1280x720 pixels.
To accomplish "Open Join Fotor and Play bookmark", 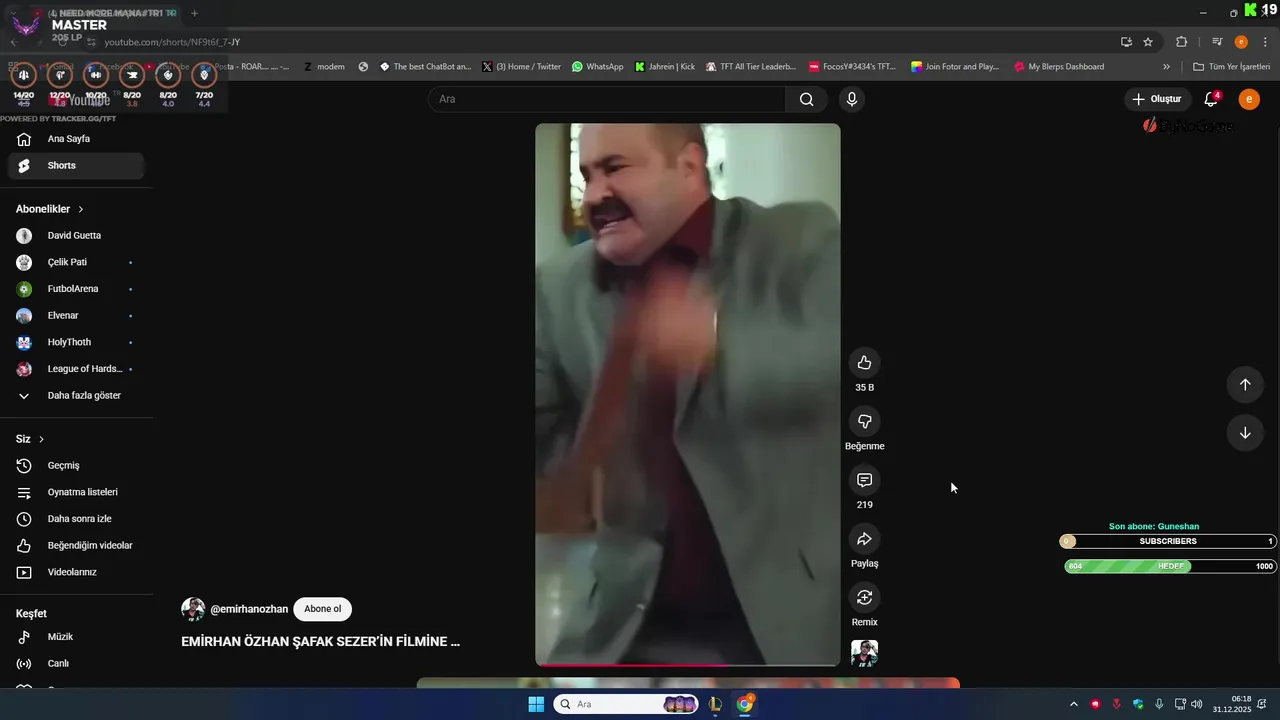I will pos(955,67).
